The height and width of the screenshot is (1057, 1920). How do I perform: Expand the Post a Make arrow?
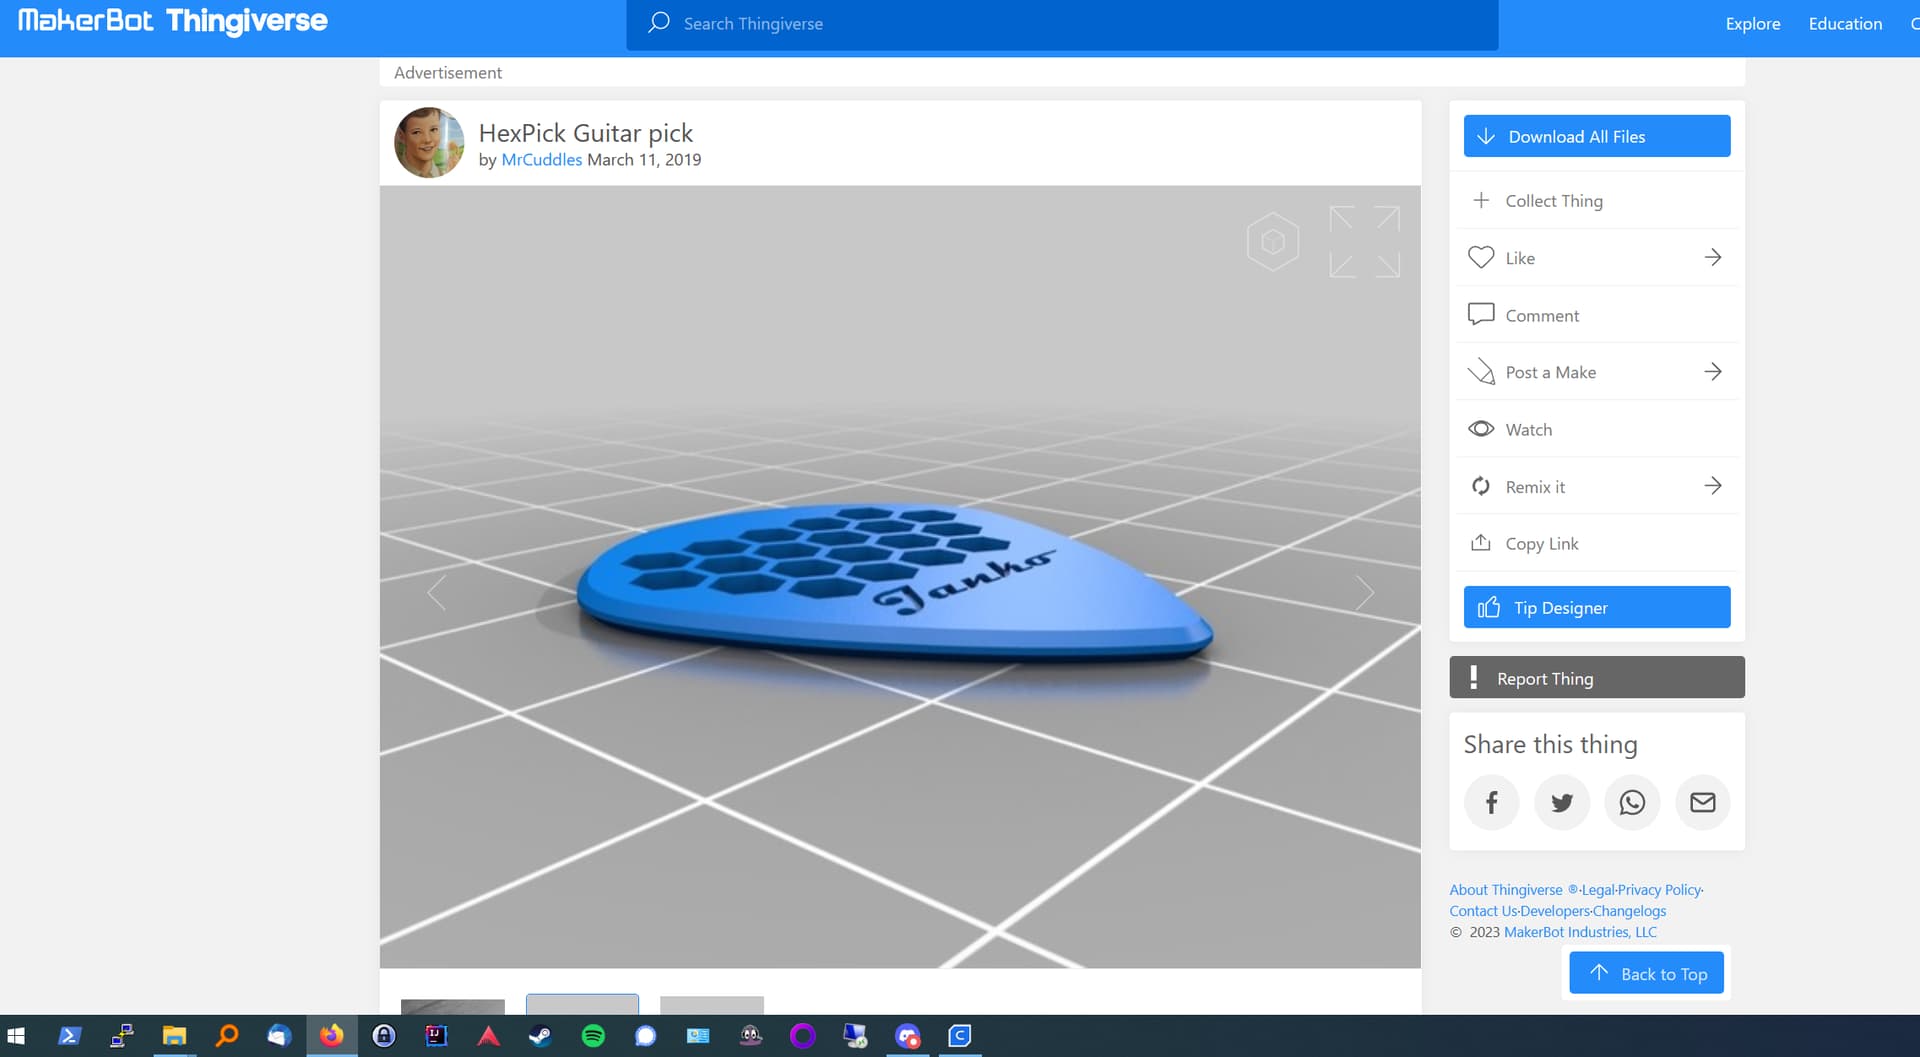(1712, 372)
